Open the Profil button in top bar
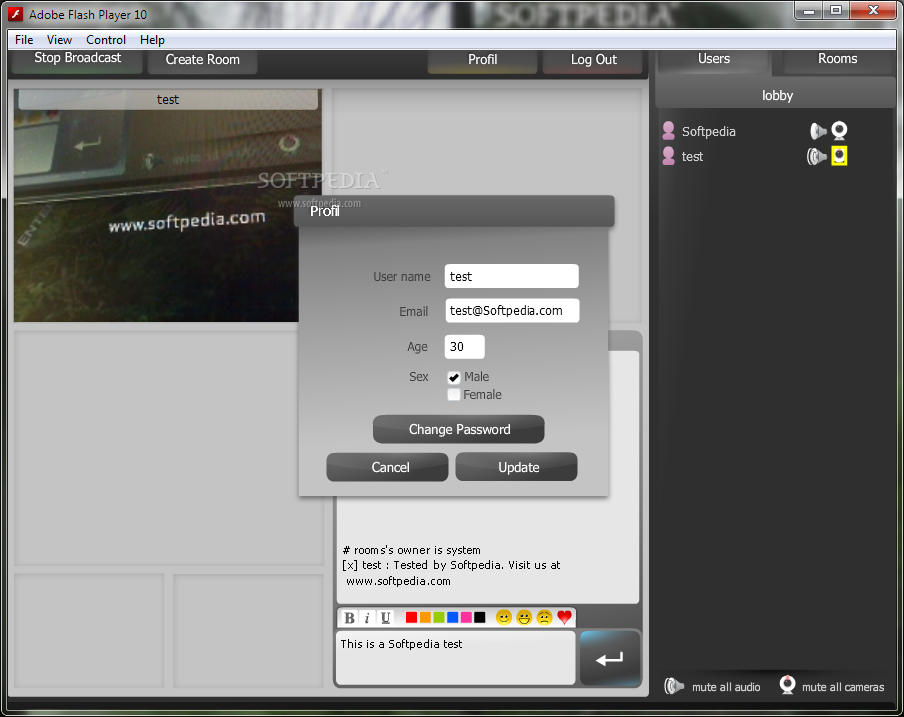The image size is (904, 717). 483,61
